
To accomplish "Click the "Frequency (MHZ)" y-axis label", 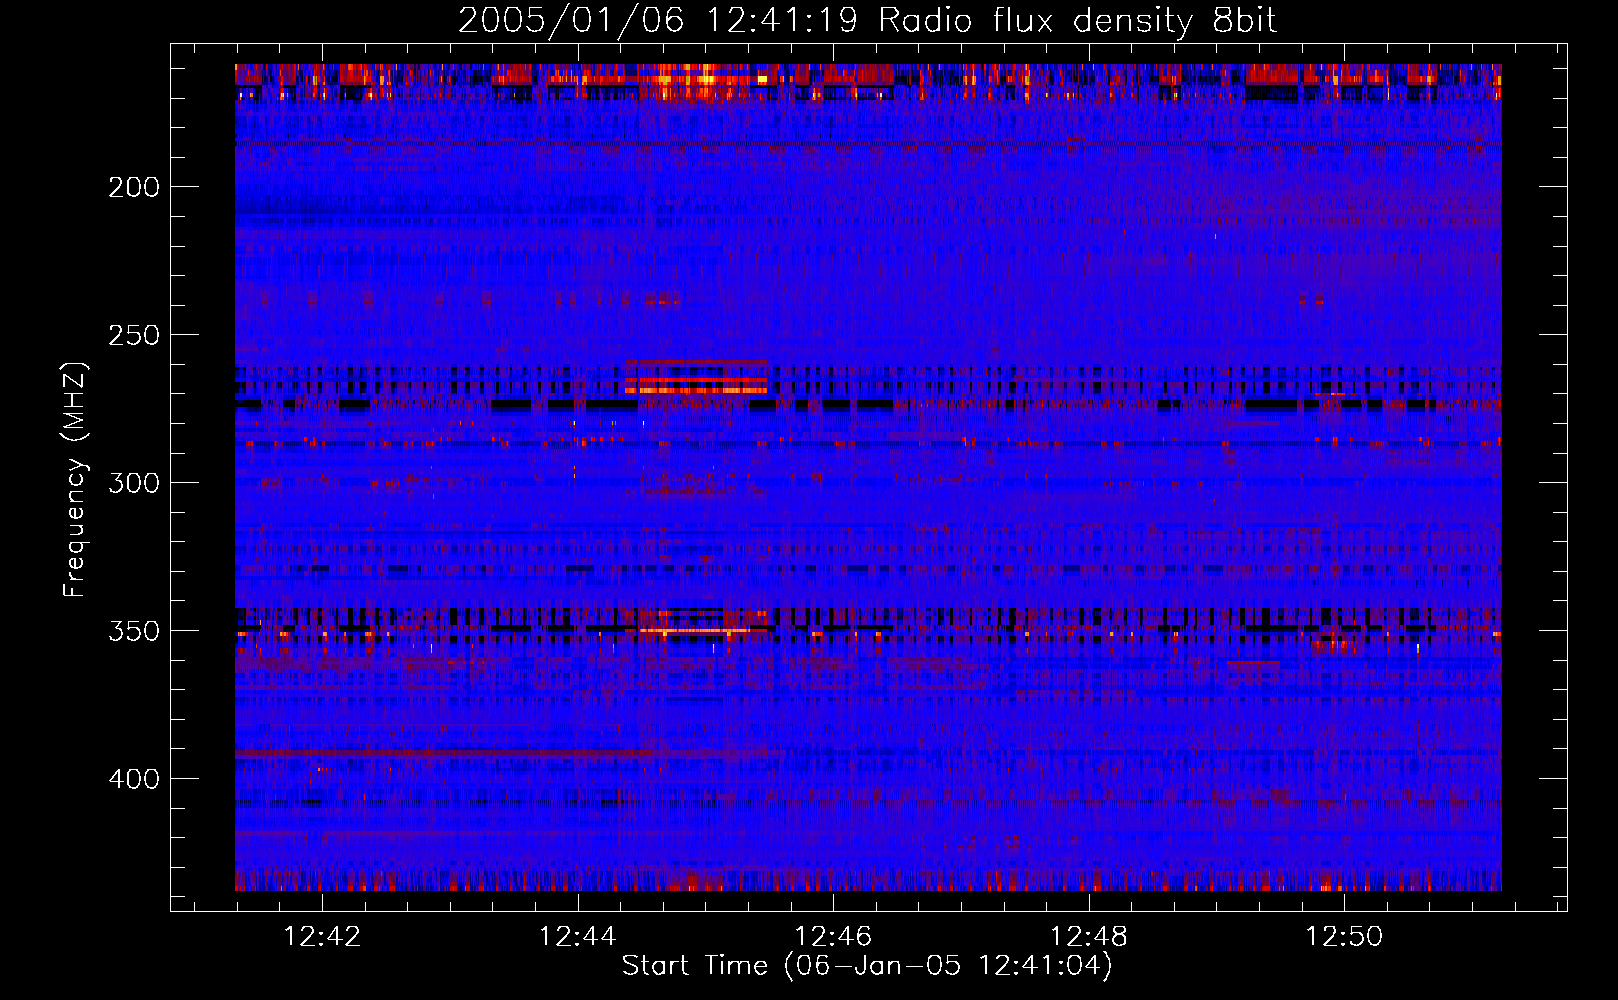I will (75, 479).
